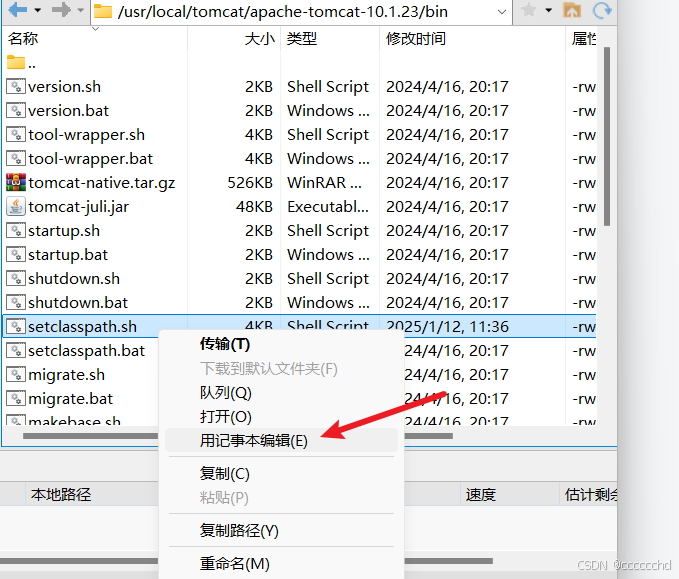This screenshot has width=679, height=579.
Task: Select setclasspath.bat file icon
Action: click(x=16, y=350)
